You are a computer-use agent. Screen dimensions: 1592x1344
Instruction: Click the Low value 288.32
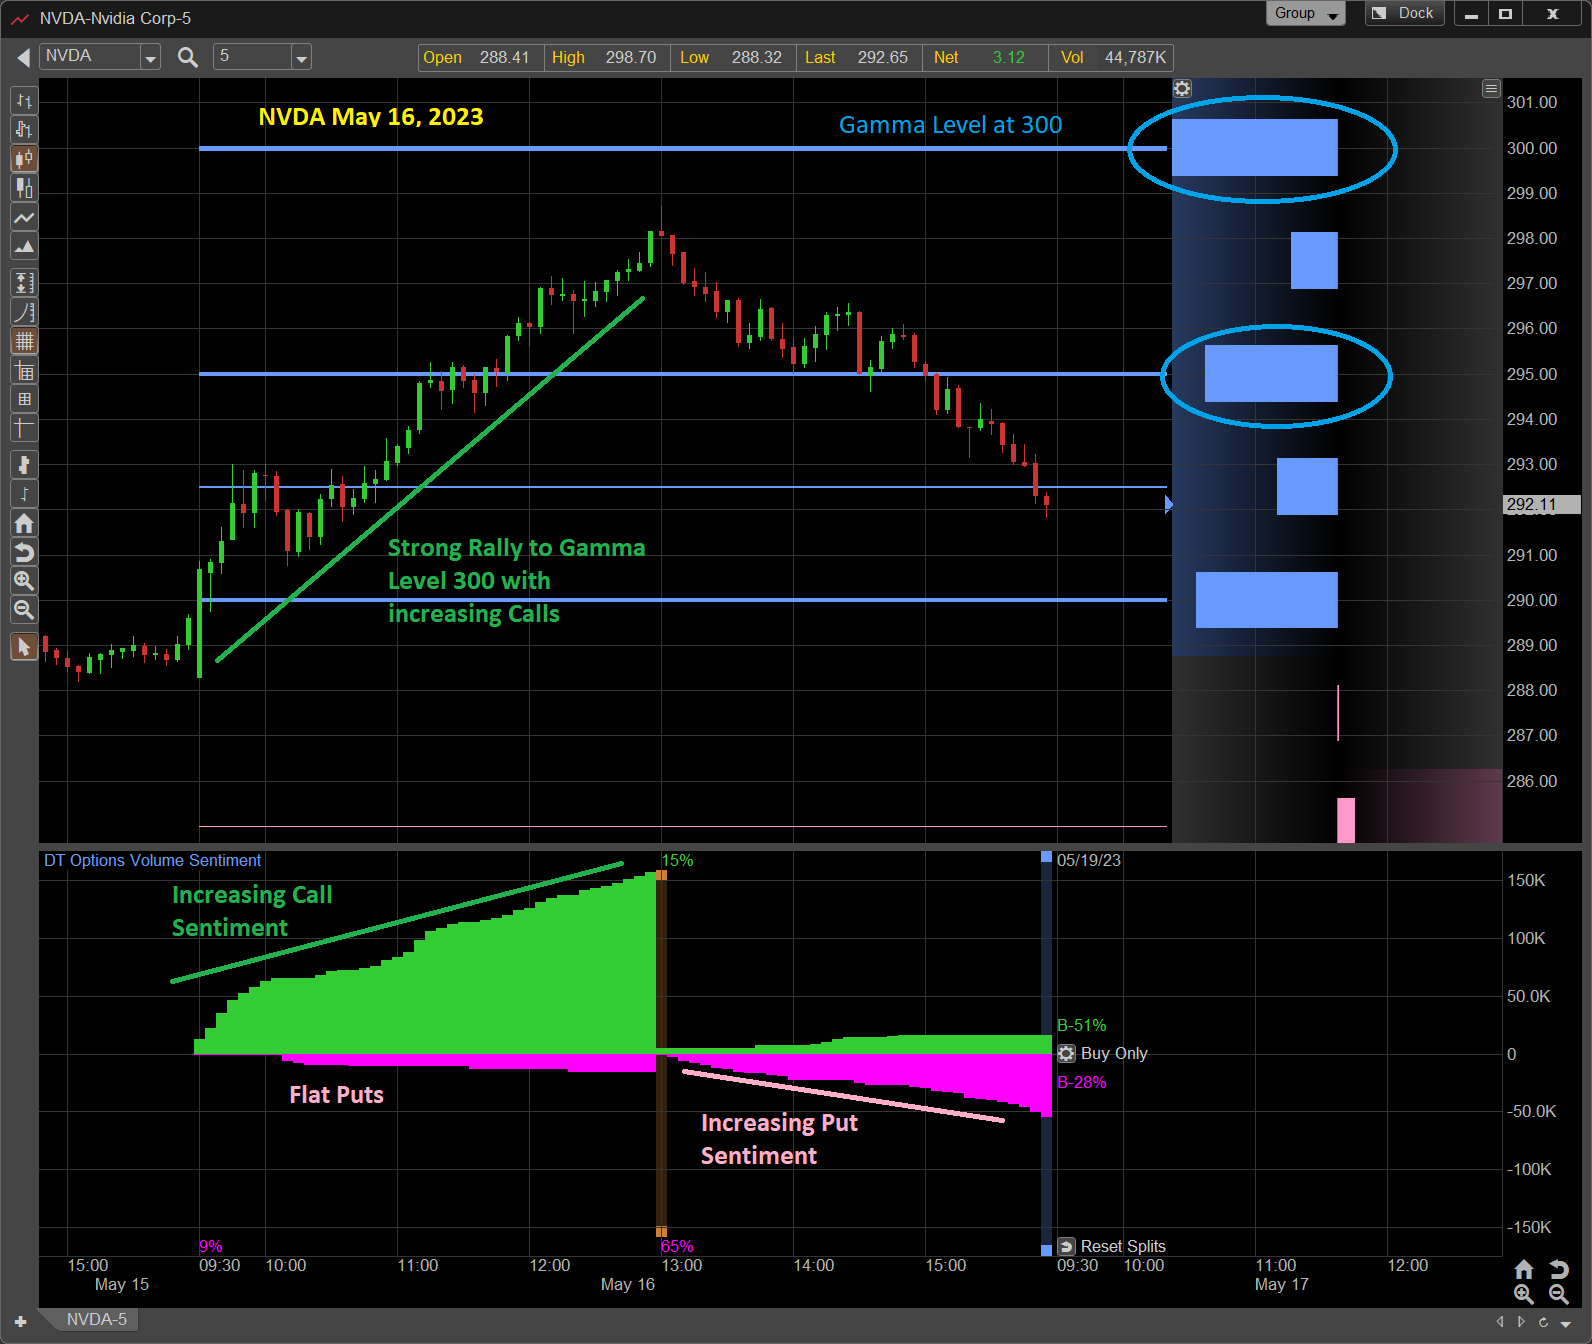click(x=757, y=58)
